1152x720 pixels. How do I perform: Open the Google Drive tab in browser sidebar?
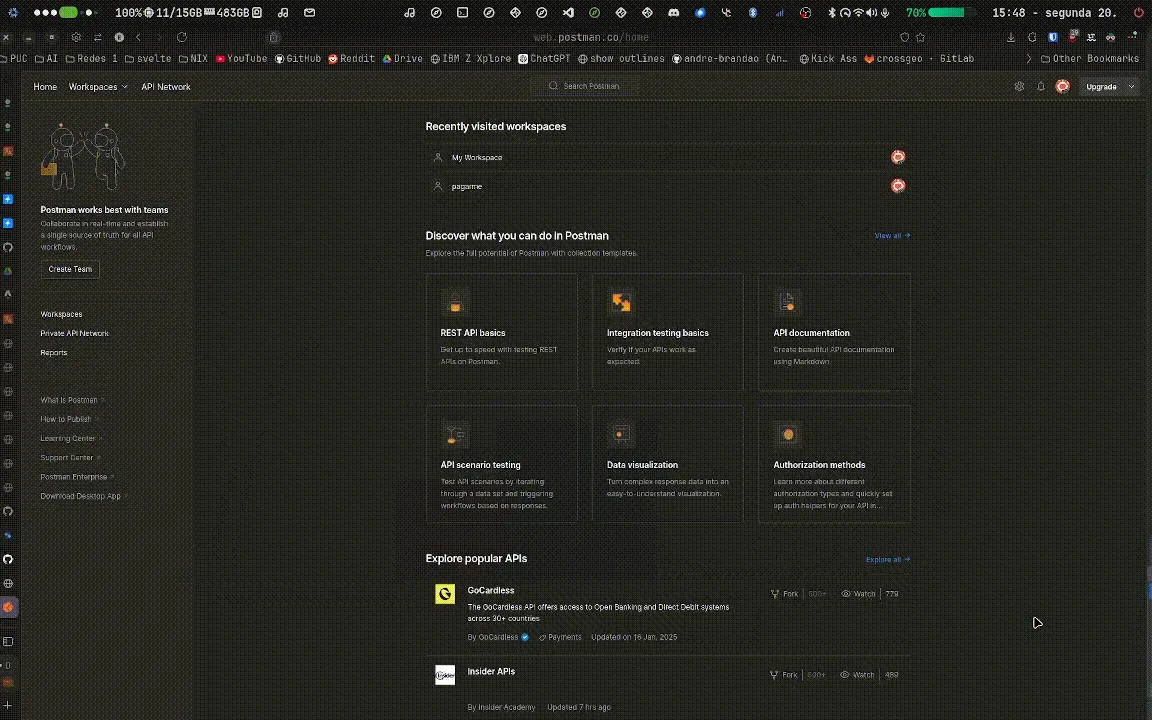(8, 271)
